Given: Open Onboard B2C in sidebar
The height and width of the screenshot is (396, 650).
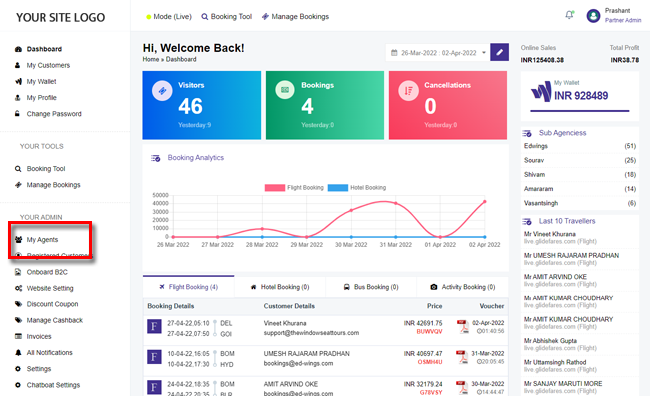Looking at the screenshot, I should coord(47,272).
